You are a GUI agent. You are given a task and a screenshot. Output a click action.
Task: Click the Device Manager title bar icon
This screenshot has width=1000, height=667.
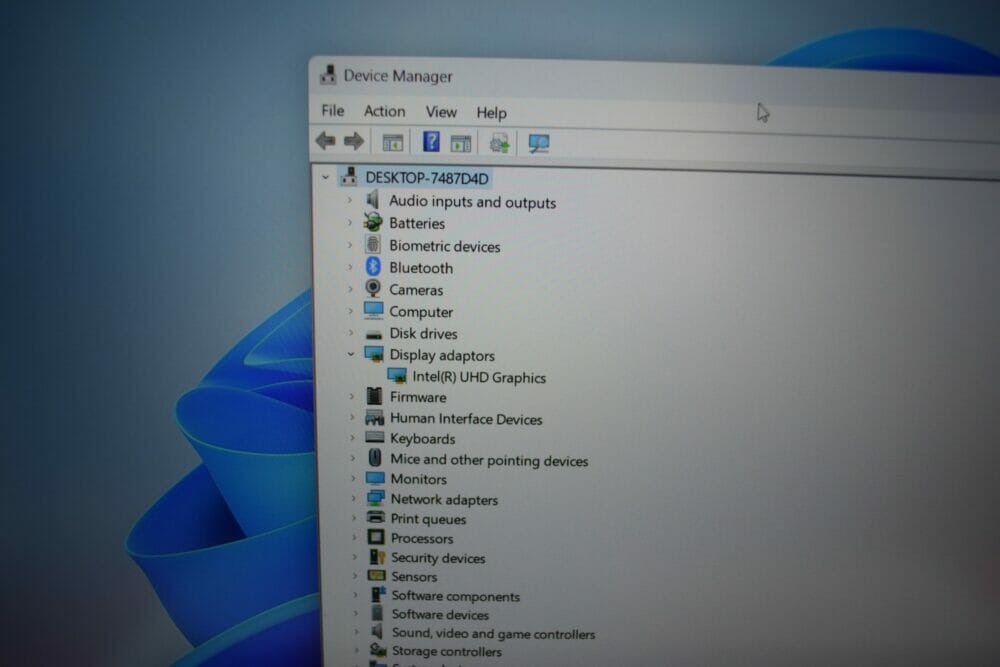tap(328, 75)
